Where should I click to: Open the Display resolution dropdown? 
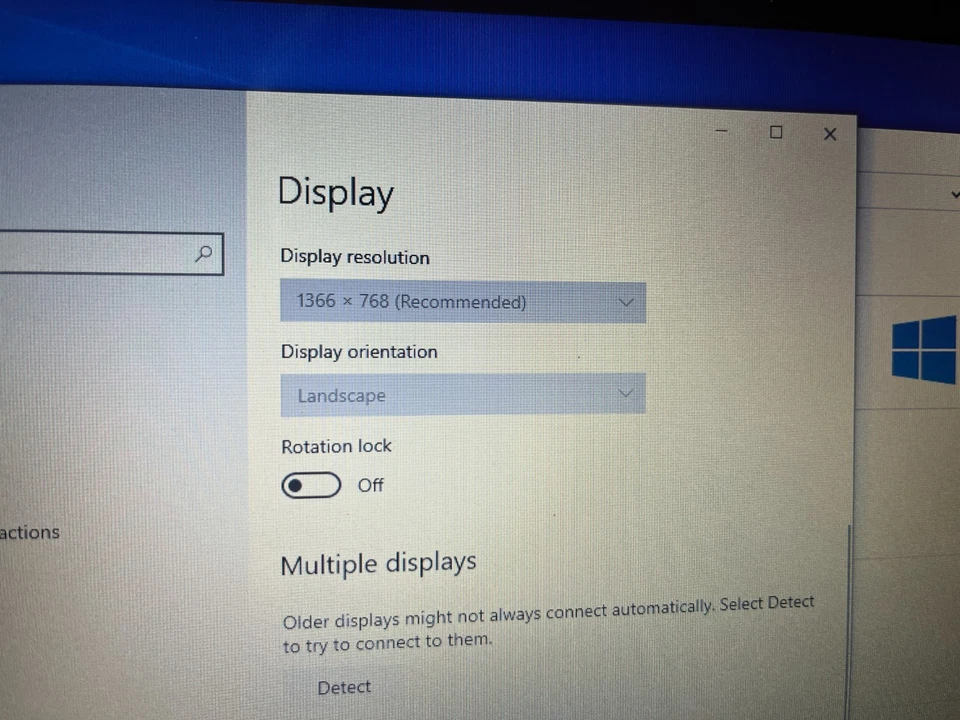coord(463,302)
